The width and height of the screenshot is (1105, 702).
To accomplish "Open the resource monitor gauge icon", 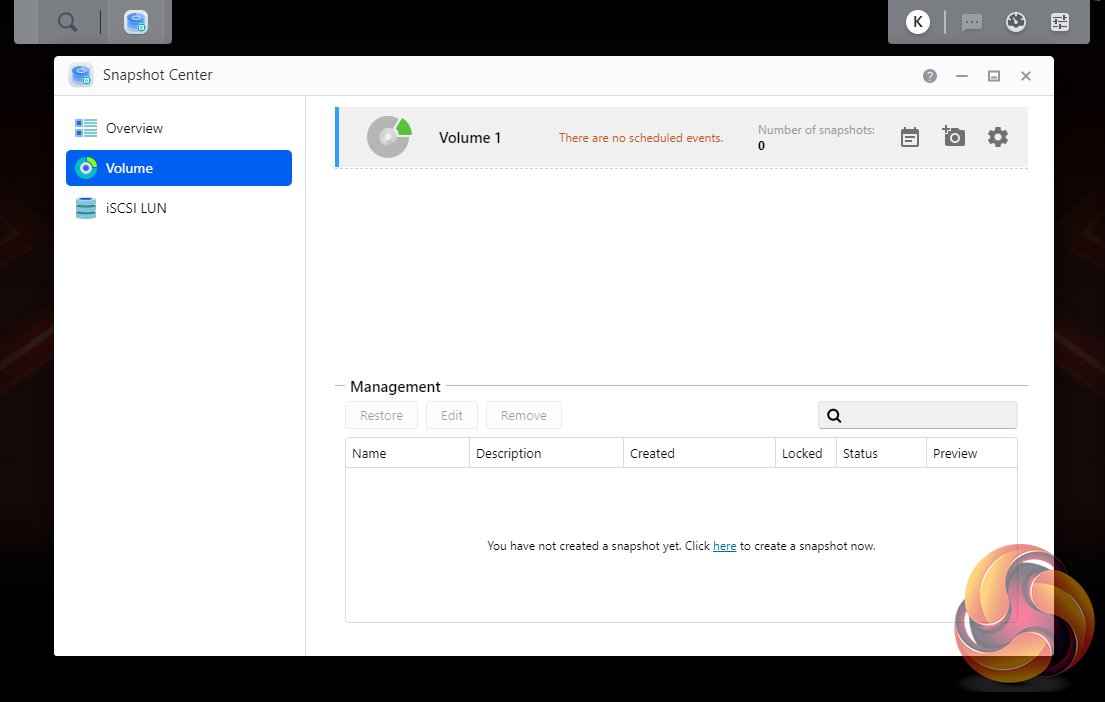I will pos(1016,22).
